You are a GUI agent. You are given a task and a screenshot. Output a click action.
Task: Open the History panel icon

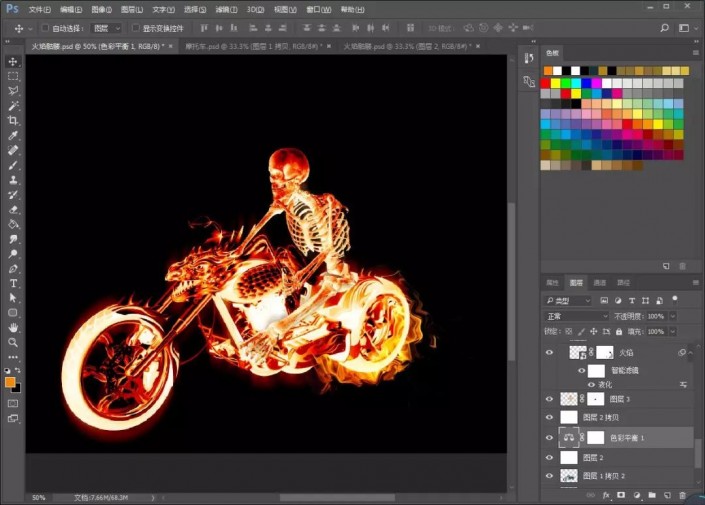[x=529, y=58]
